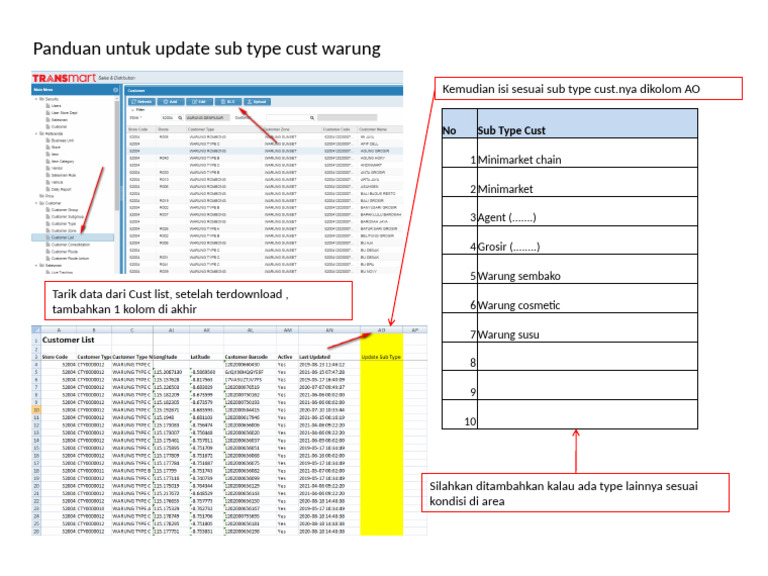Click the 'Sub Type Cust' table header
Viewport: 768px width, 576px height.
[587, 123]
